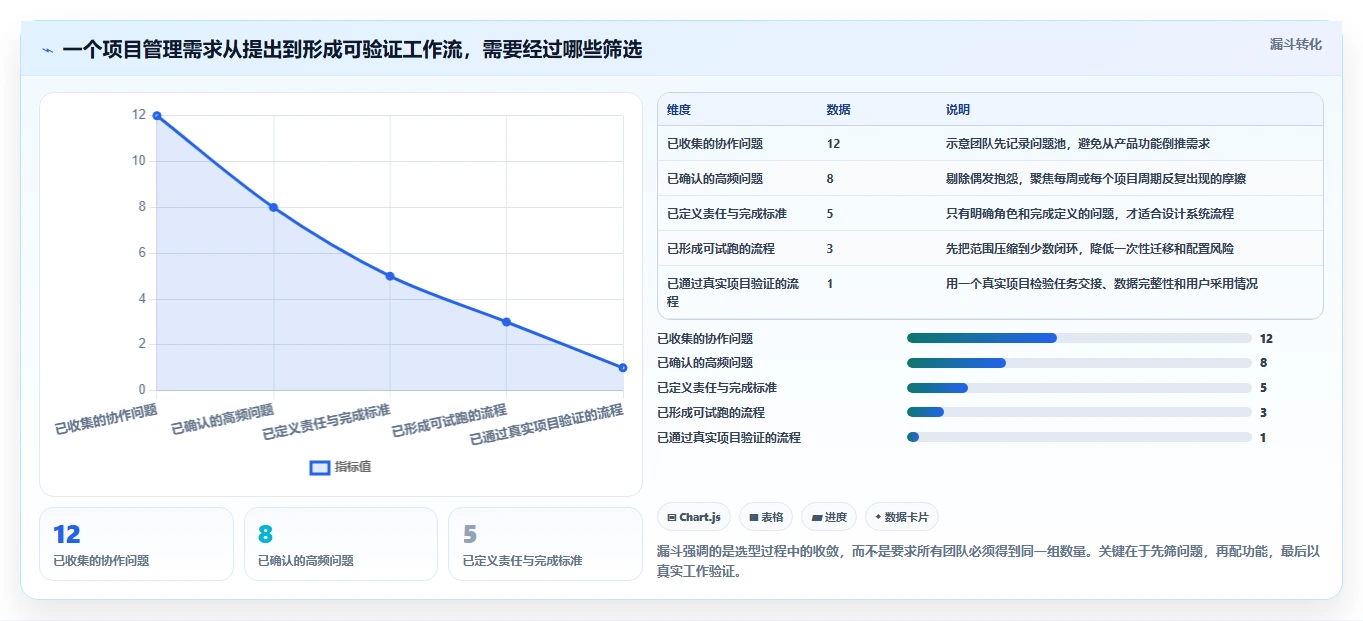Image resolution: width=1363 pixels, height=621 pixels.
Task: Click the chart data point at value 3
Action: coord(507,322)
